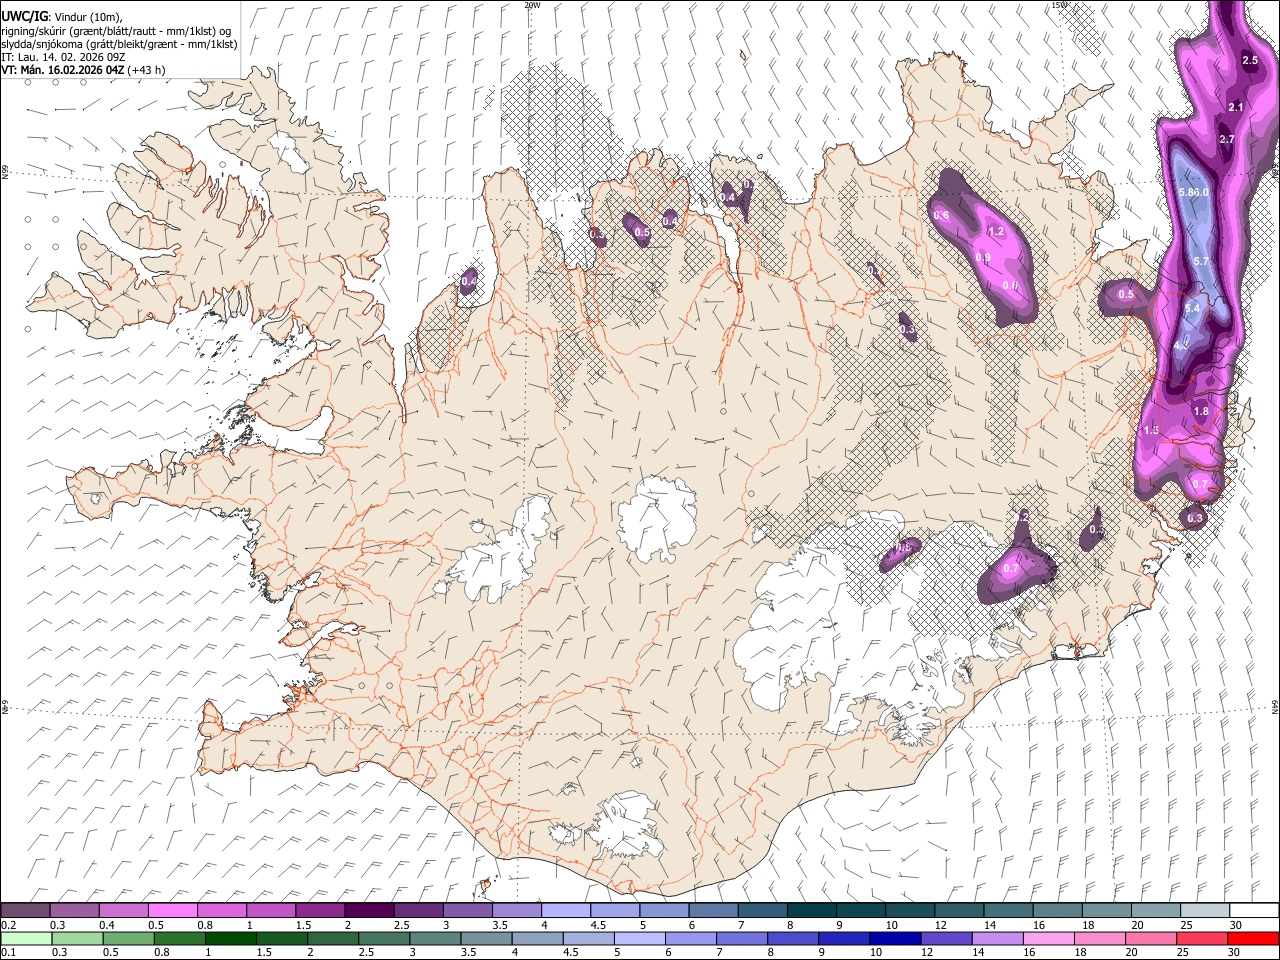Click the 5.7 value in the eastern band

1201,261
